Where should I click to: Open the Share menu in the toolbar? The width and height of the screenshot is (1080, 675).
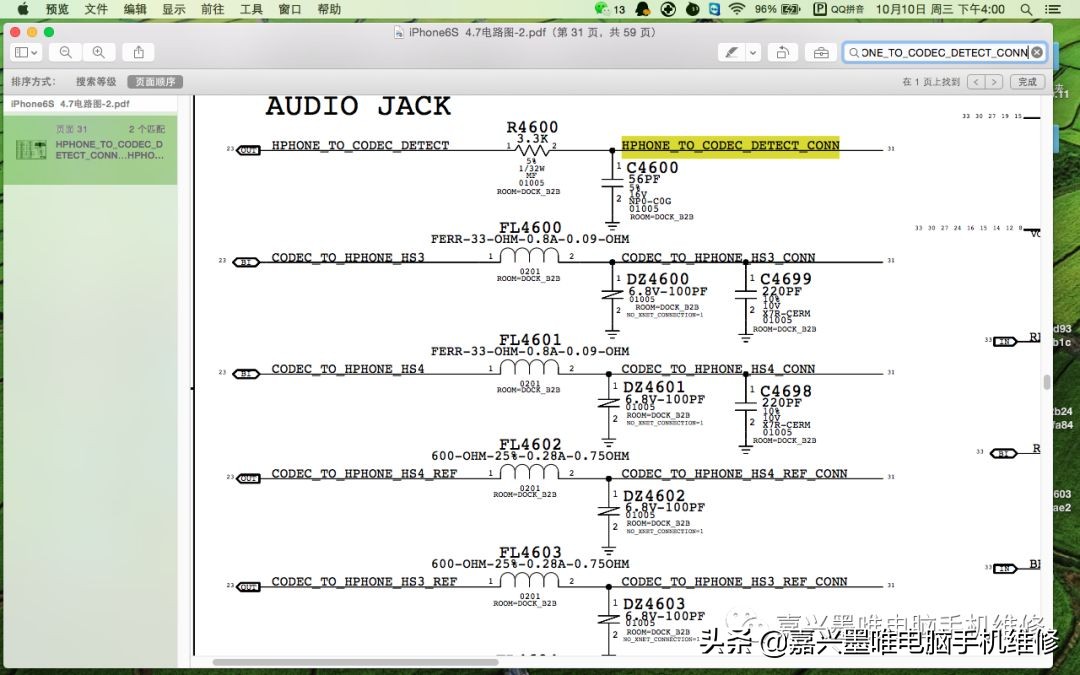click(x=138, y=52)
